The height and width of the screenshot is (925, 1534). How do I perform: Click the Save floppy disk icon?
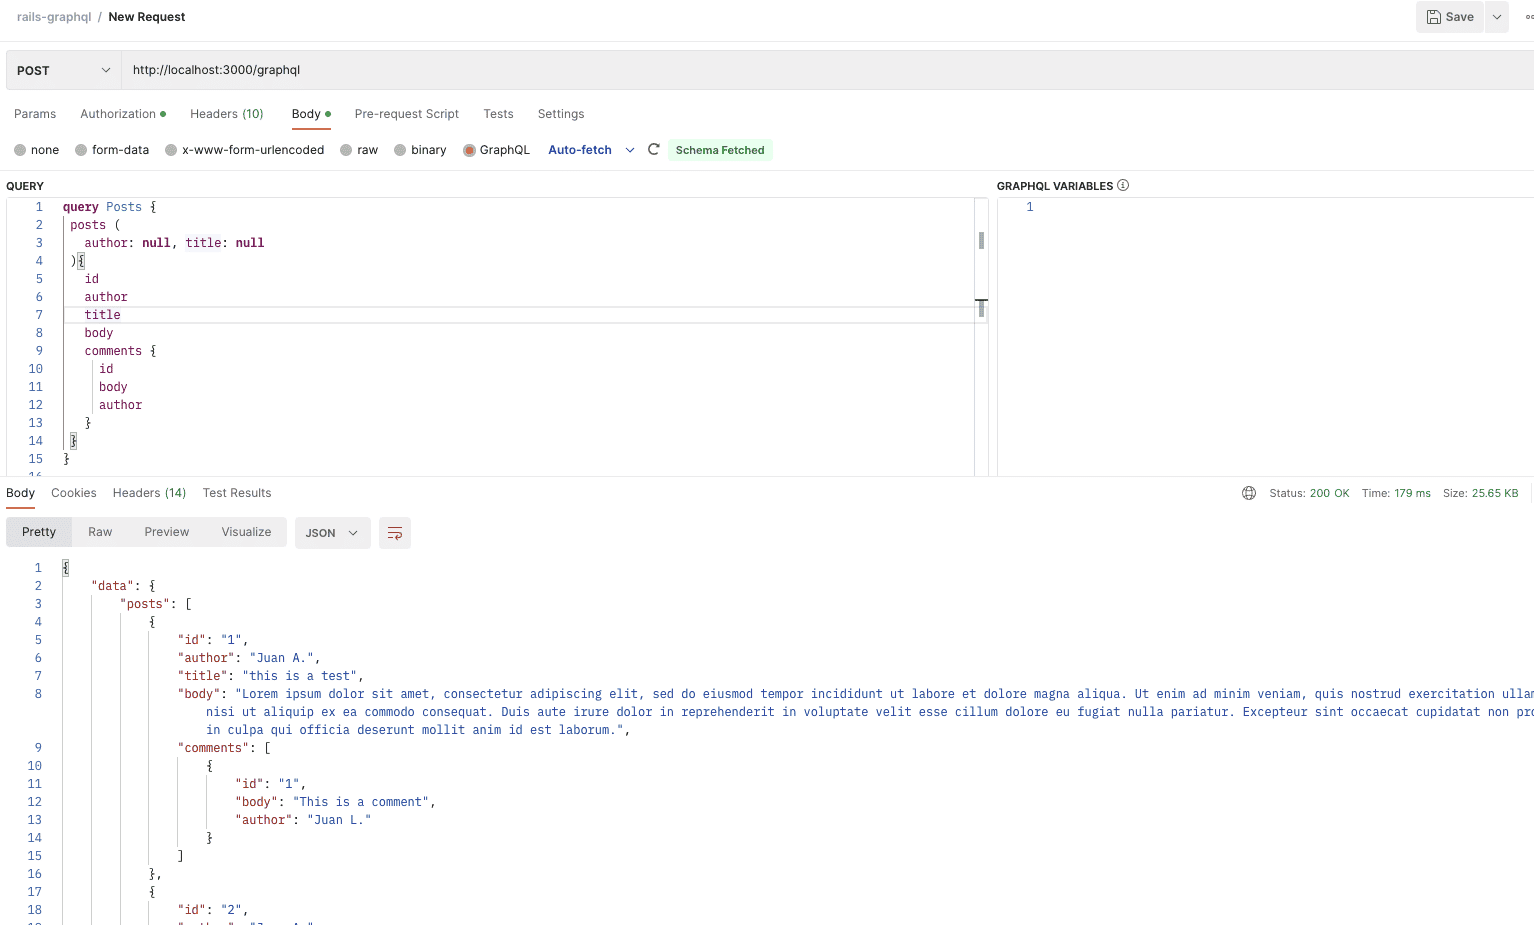pyautogui.click(x=1433, y=17)
